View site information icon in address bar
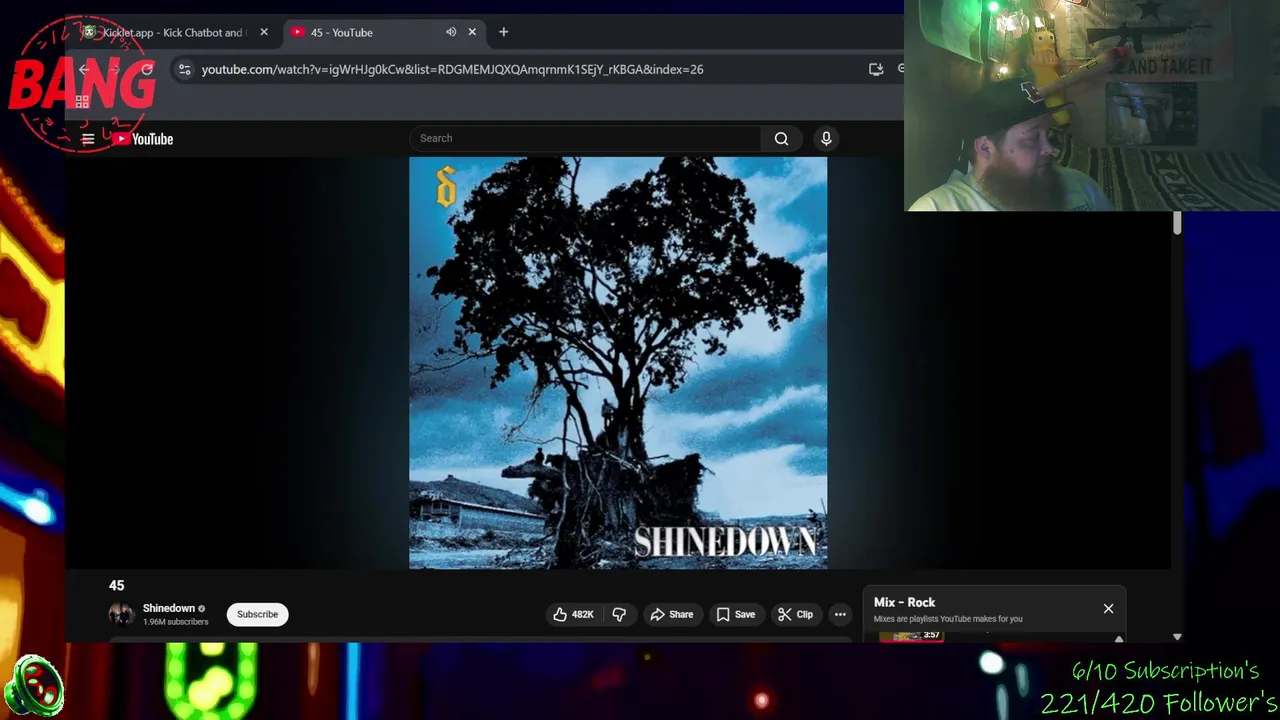The image size is (1280, 720). [x=184, y=69]
